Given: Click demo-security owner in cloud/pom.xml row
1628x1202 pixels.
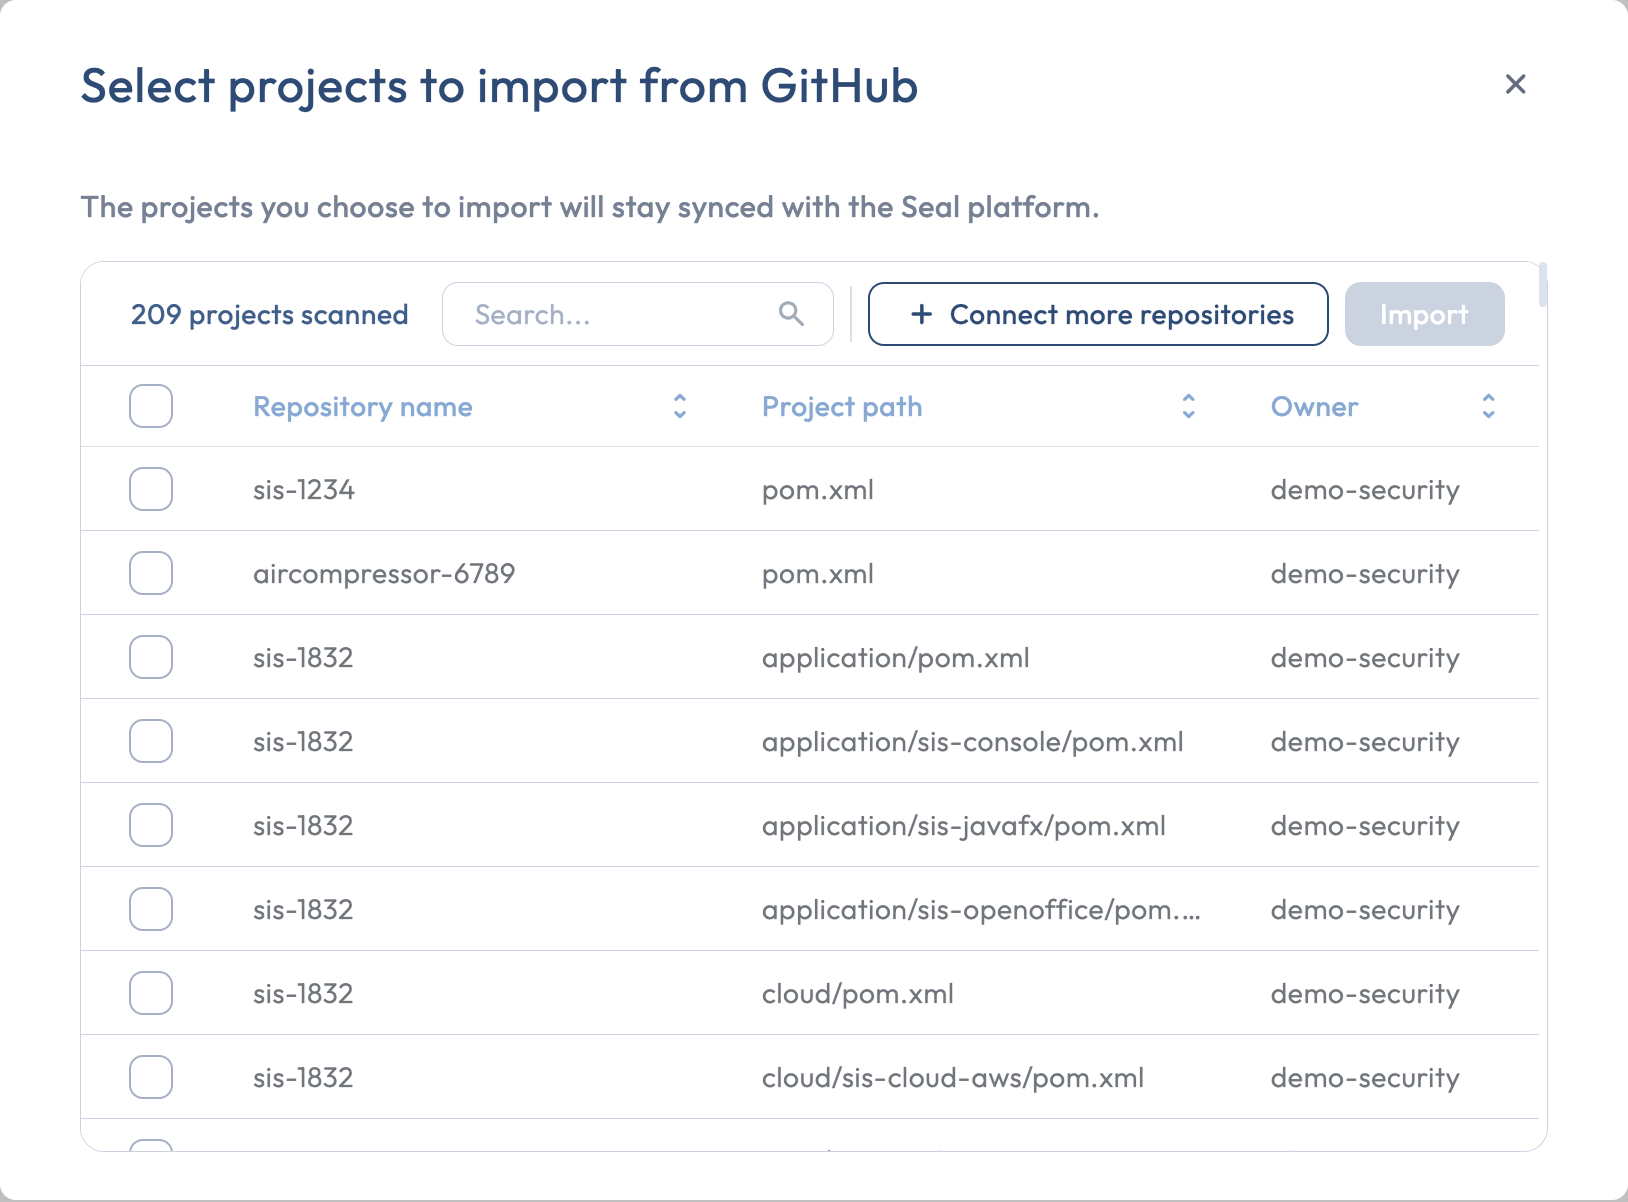Looking at the screenshot, I should click(1365, 994).
